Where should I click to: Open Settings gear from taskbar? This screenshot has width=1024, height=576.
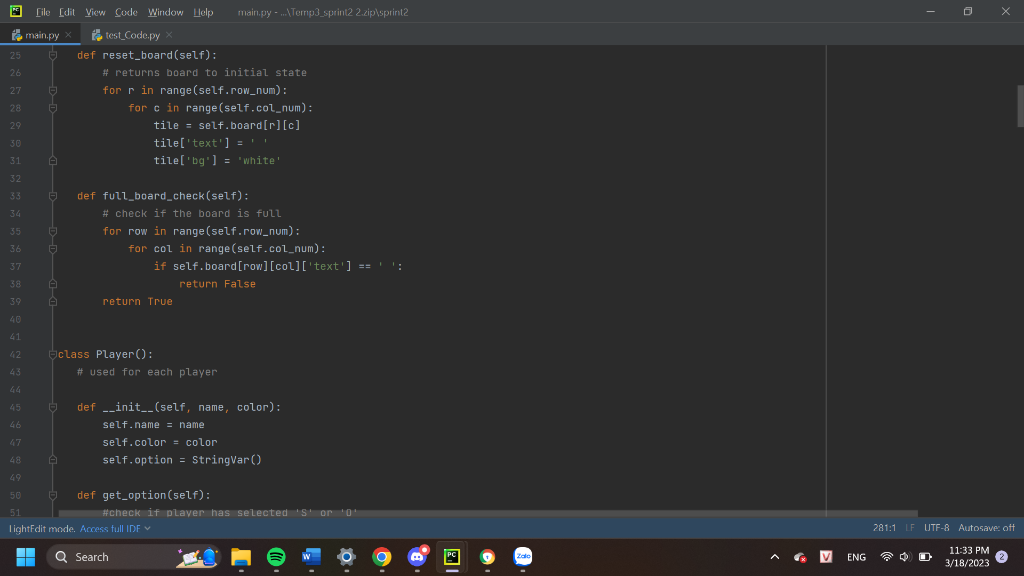(347, 557)
